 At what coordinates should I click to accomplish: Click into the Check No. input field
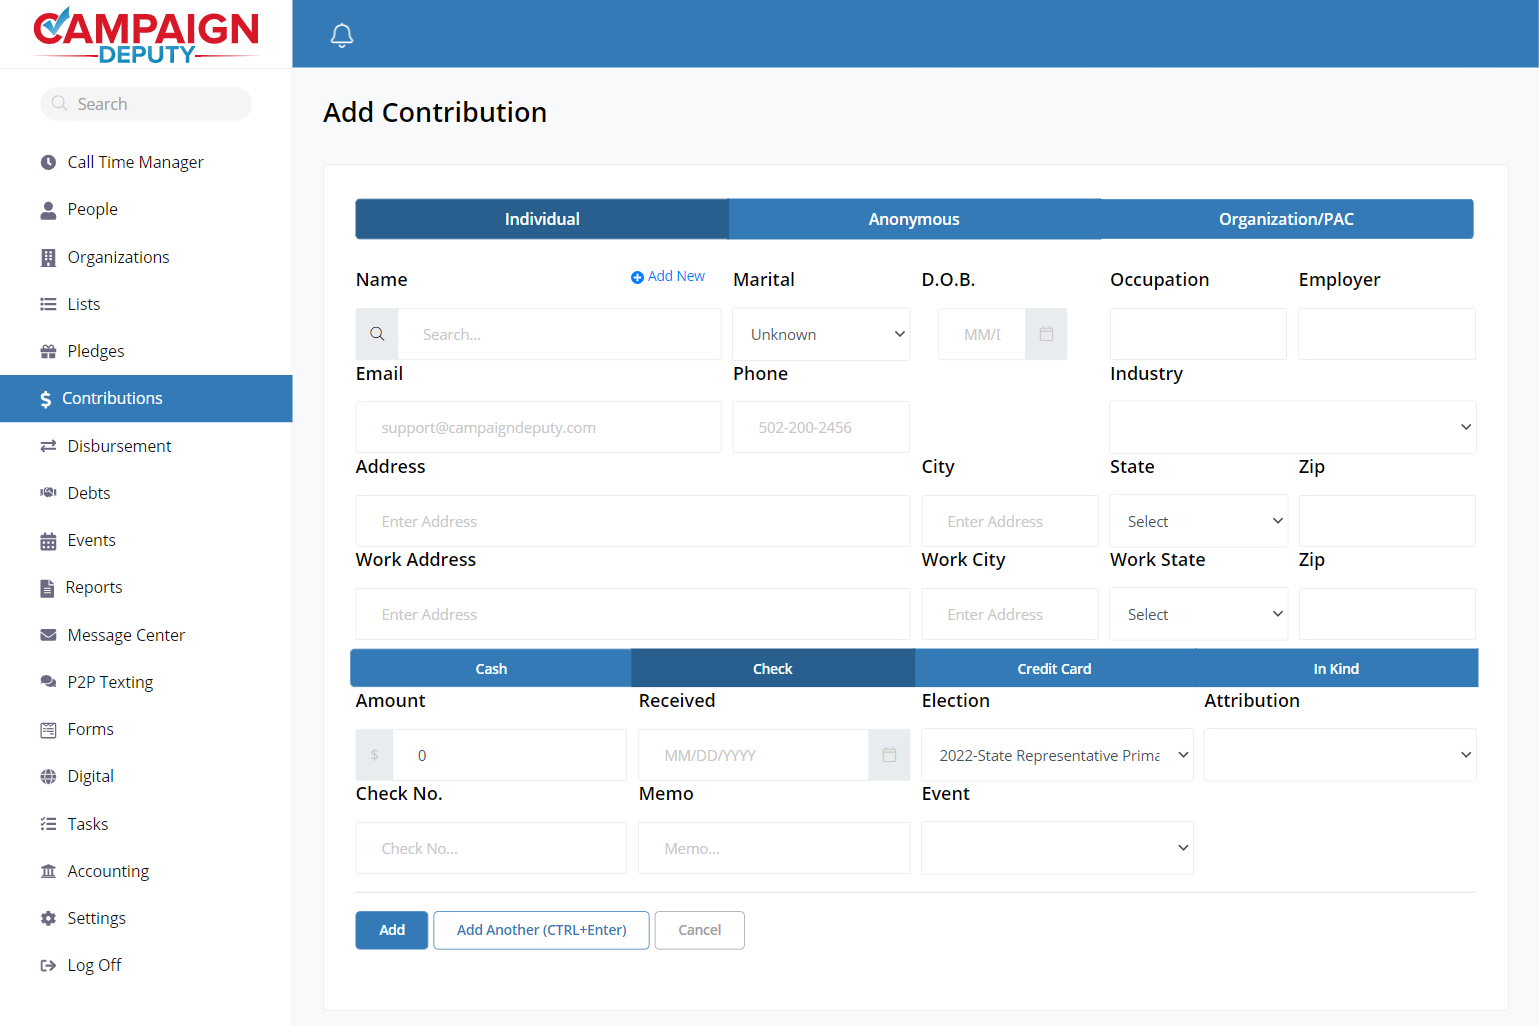491,848
